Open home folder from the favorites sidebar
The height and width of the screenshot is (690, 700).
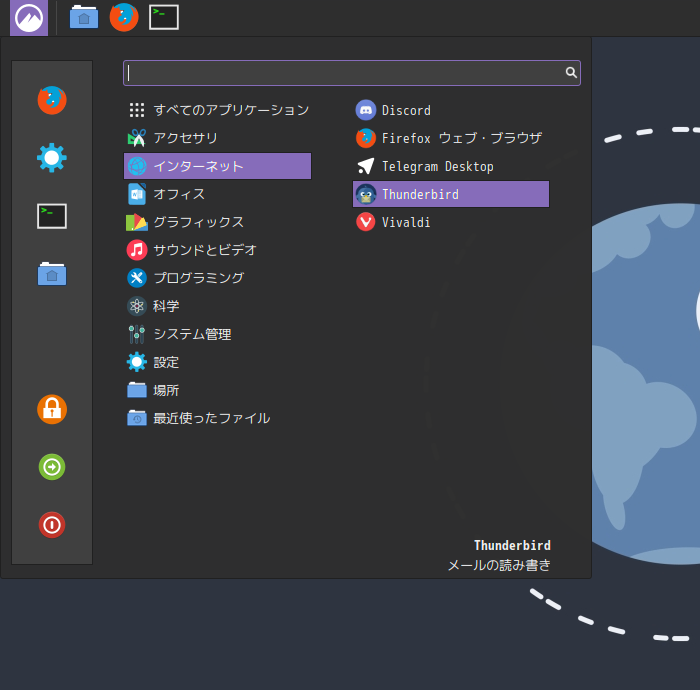(52, 274)
